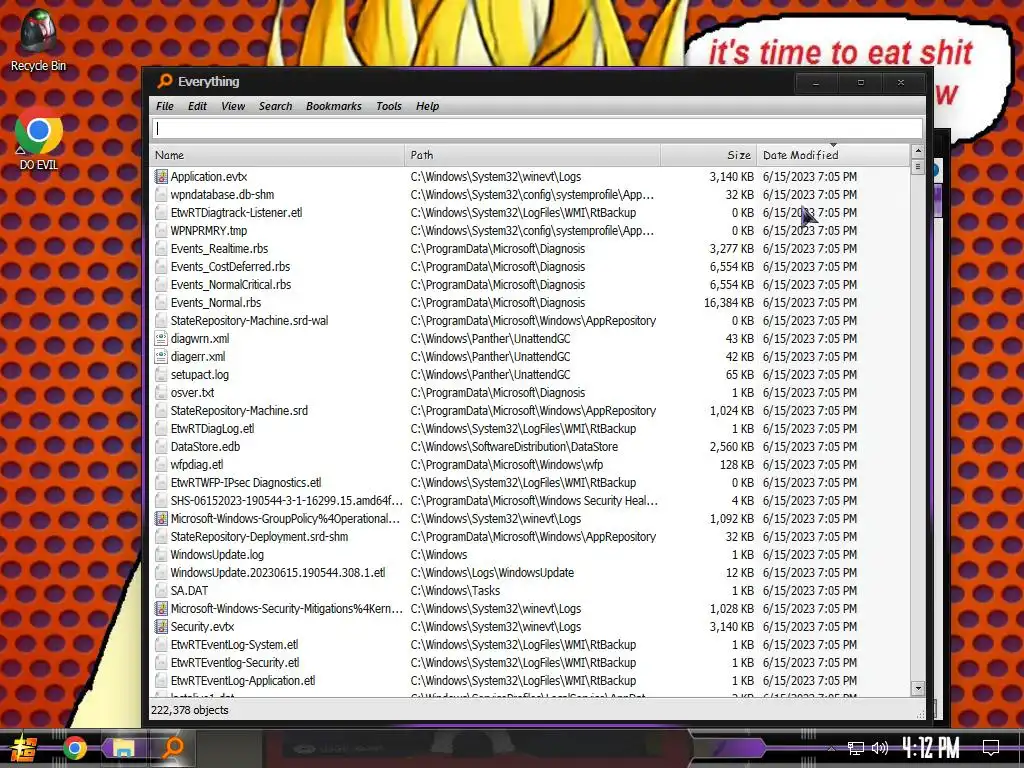Select EtwRTDiagLog.etl file name

click(212, 428)
